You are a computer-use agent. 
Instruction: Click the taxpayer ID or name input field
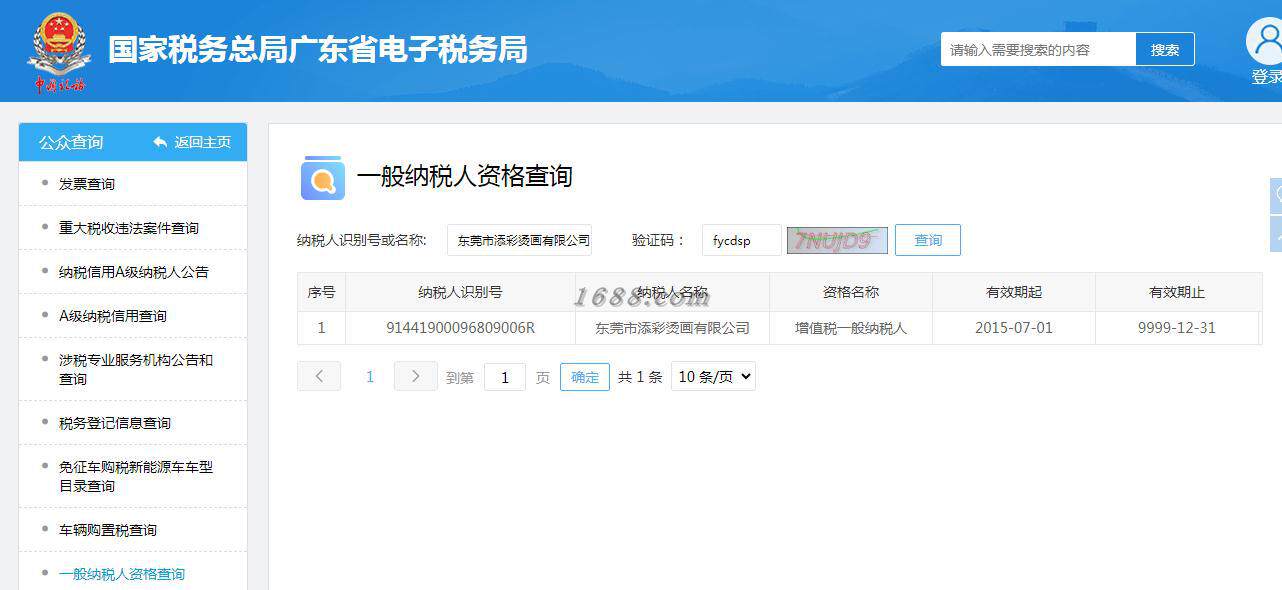pos(519,240)
